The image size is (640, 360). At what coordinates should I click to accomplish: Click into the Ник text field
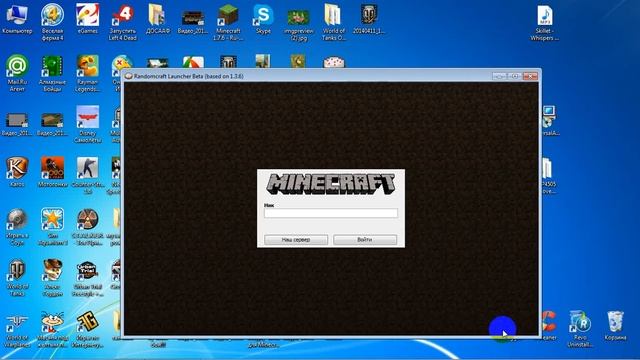pyautogui.click(x=331, y=213)
